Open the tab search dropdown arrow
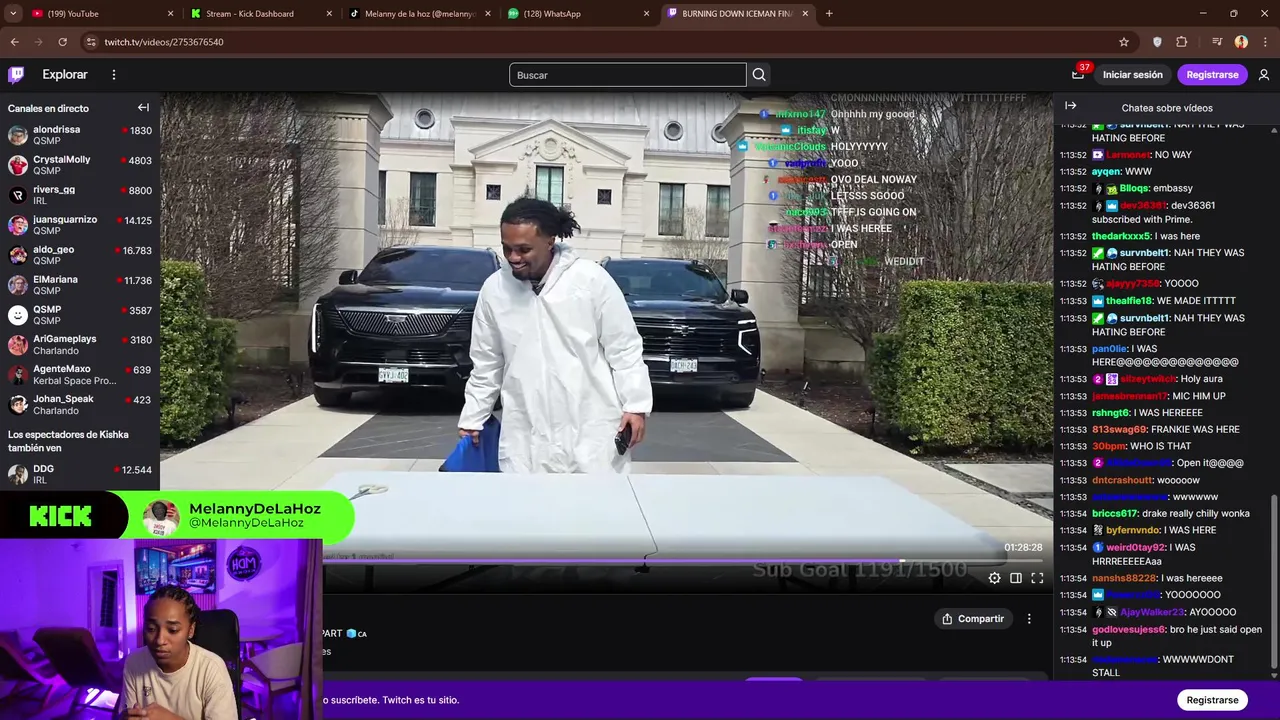The height and width of the screenshot is (720, 1280). click(x=12, y=14)
